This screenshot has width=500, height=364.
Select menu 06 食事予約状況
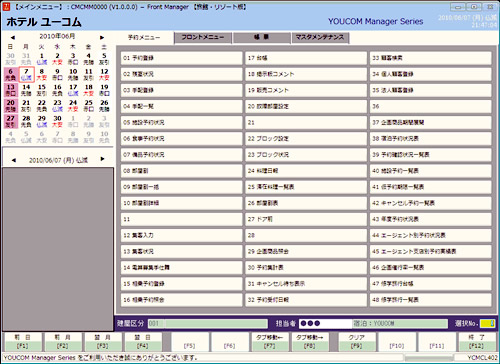coord(181,139)
